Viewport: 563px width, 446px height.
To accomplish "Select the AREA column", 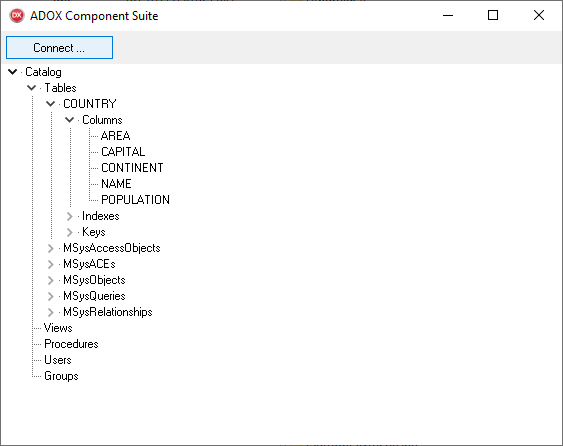I will coord(116,136).
